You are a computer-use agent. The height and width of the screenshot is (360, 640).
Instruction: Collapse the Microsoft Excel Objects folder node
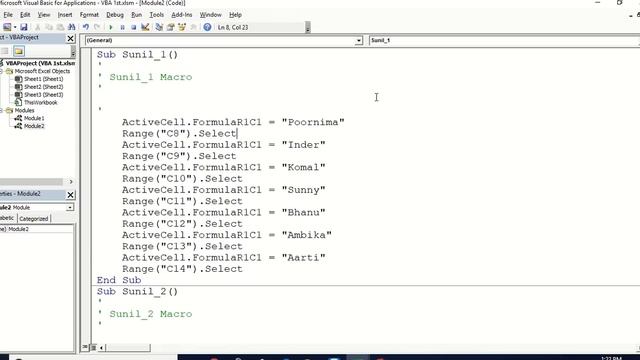[1, 71]
